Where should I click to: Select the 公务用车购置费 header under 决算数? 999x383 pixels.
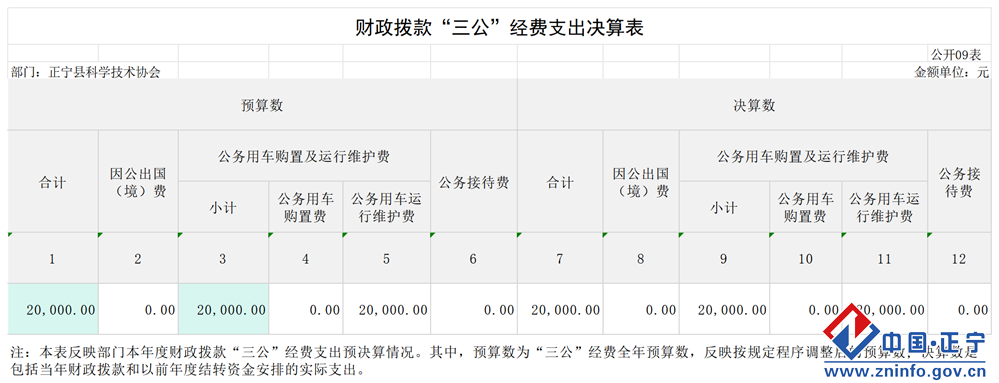pyautogui.click(x=806, y=208)
